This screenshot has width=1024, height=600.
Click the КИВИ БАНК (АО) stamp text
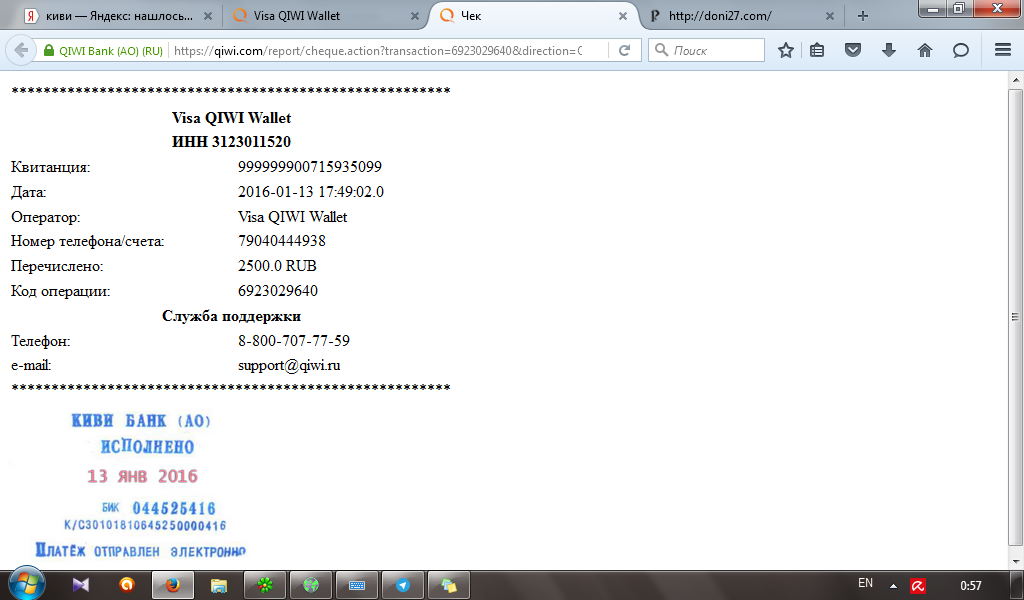141,420
